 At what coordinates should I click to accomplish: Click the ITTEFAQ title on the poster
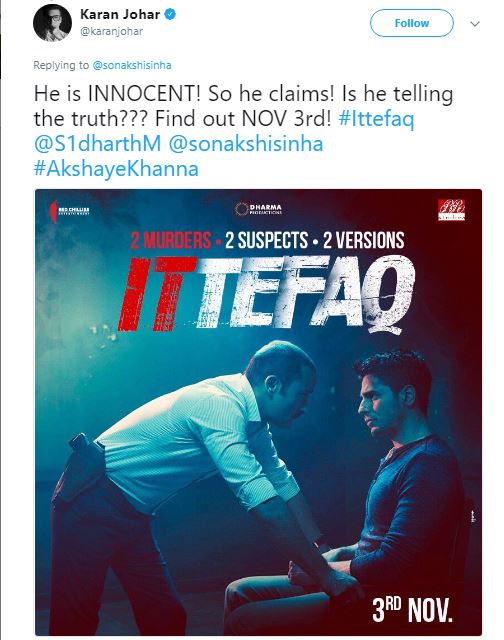point(266,293)
